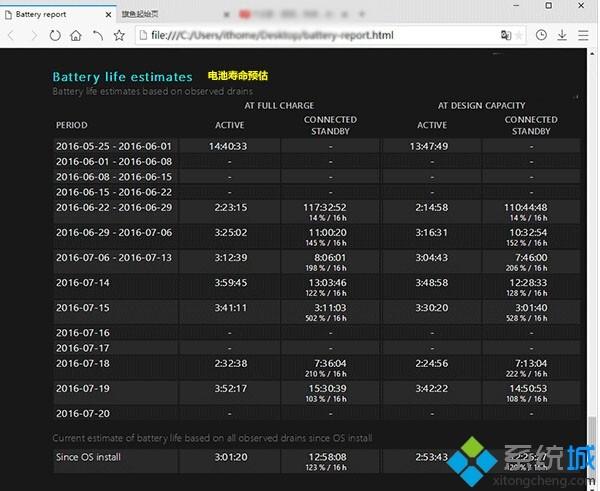The image size is (600, 491).
Task: Click the address bar URL field
Action: click(x=300, y=35)
